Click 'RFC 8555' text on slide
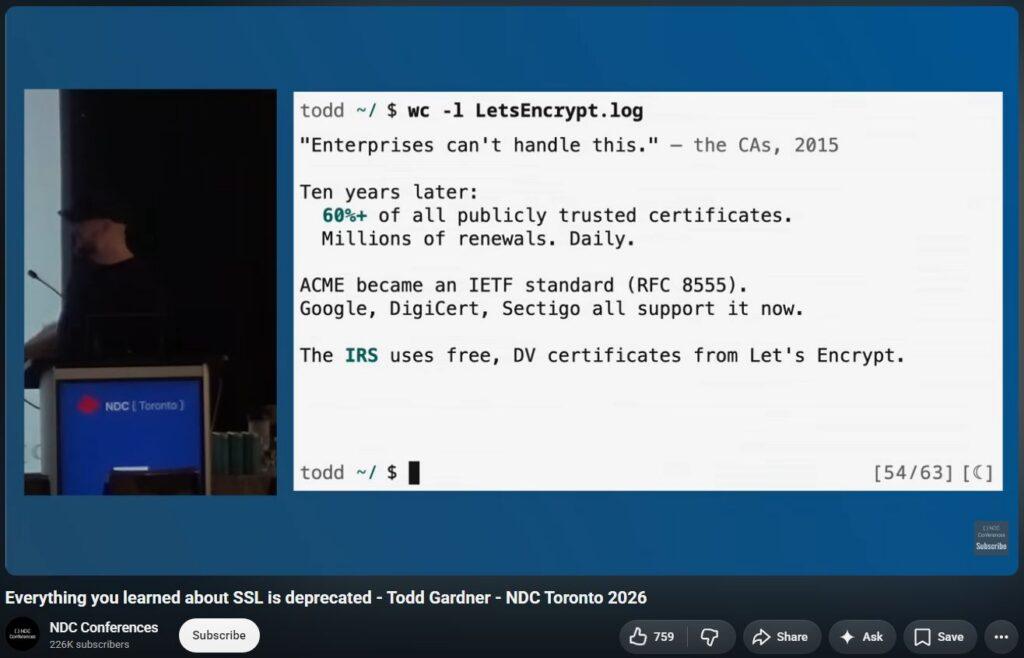 (682, 285)
